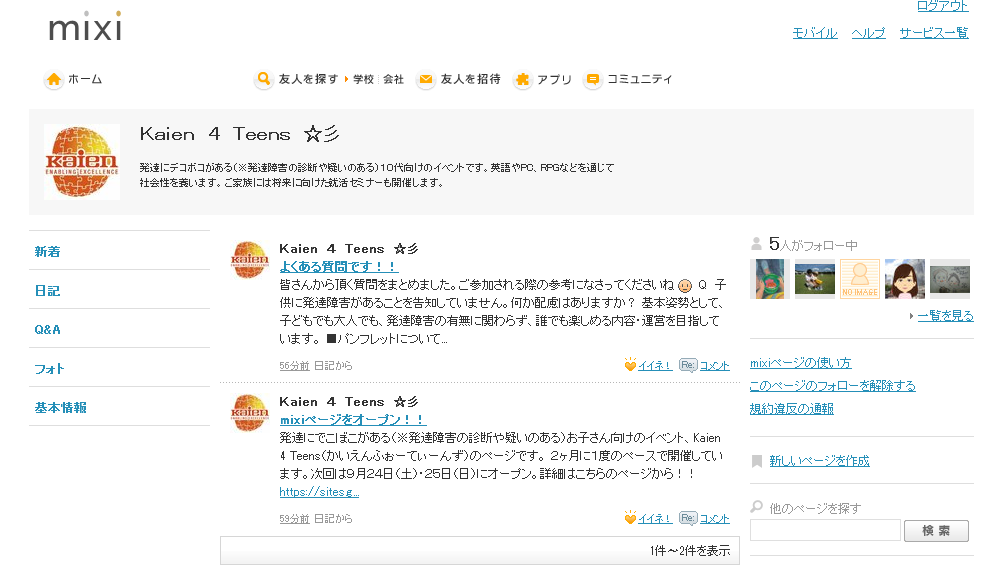Click the mixi logo
996x576 pixels.
[84, 27]
